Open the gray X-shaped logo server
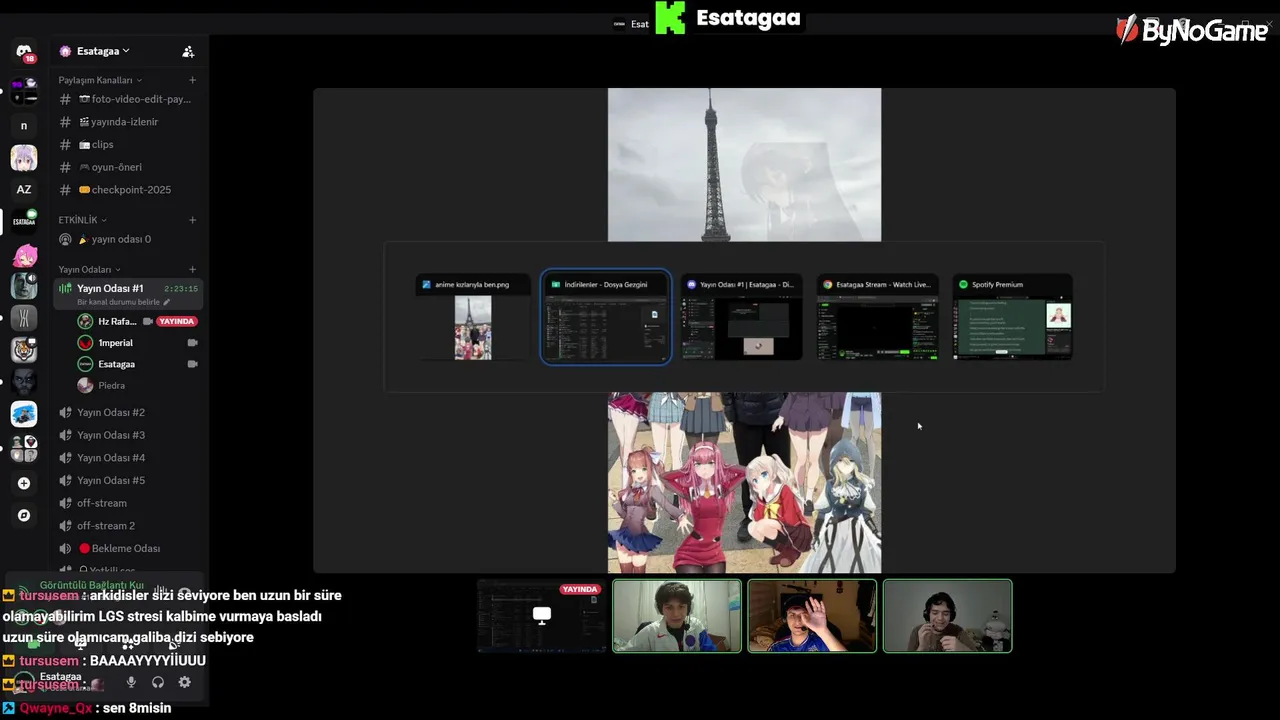 [x=24, y=318]
